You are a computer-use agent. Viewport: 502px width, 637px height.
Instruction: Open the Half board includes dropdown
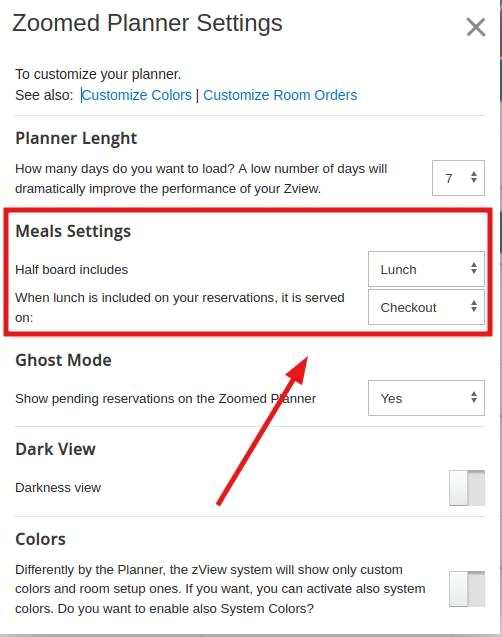426,269
